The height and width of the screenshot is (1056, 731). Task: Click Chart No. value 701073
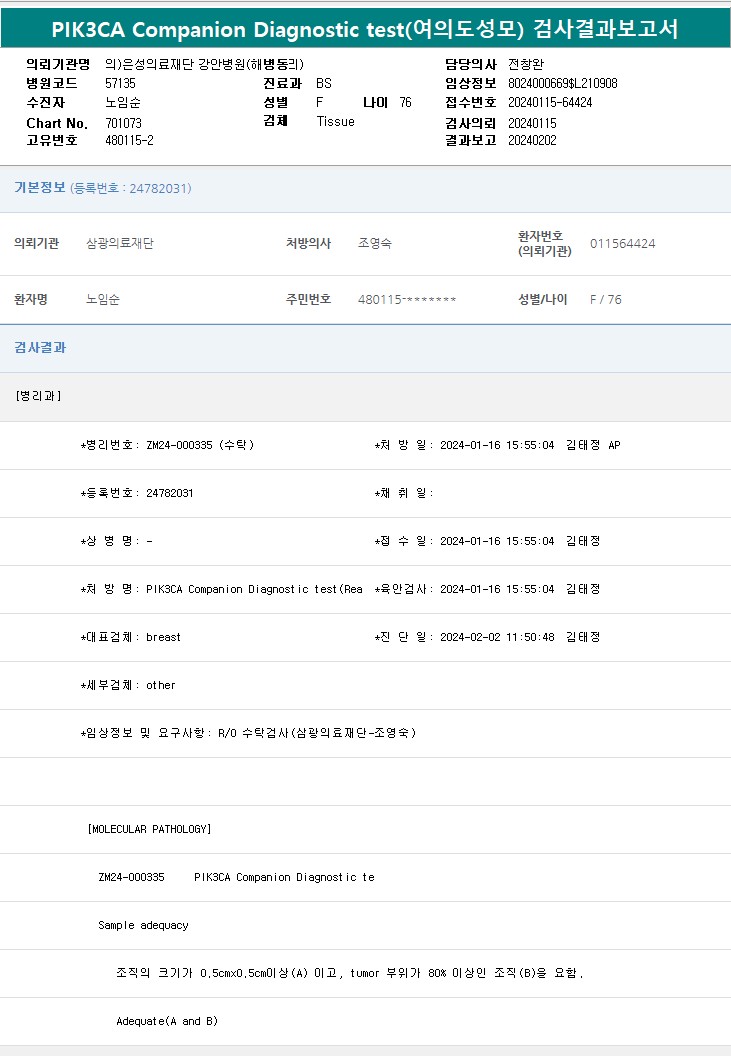(123, 123)
